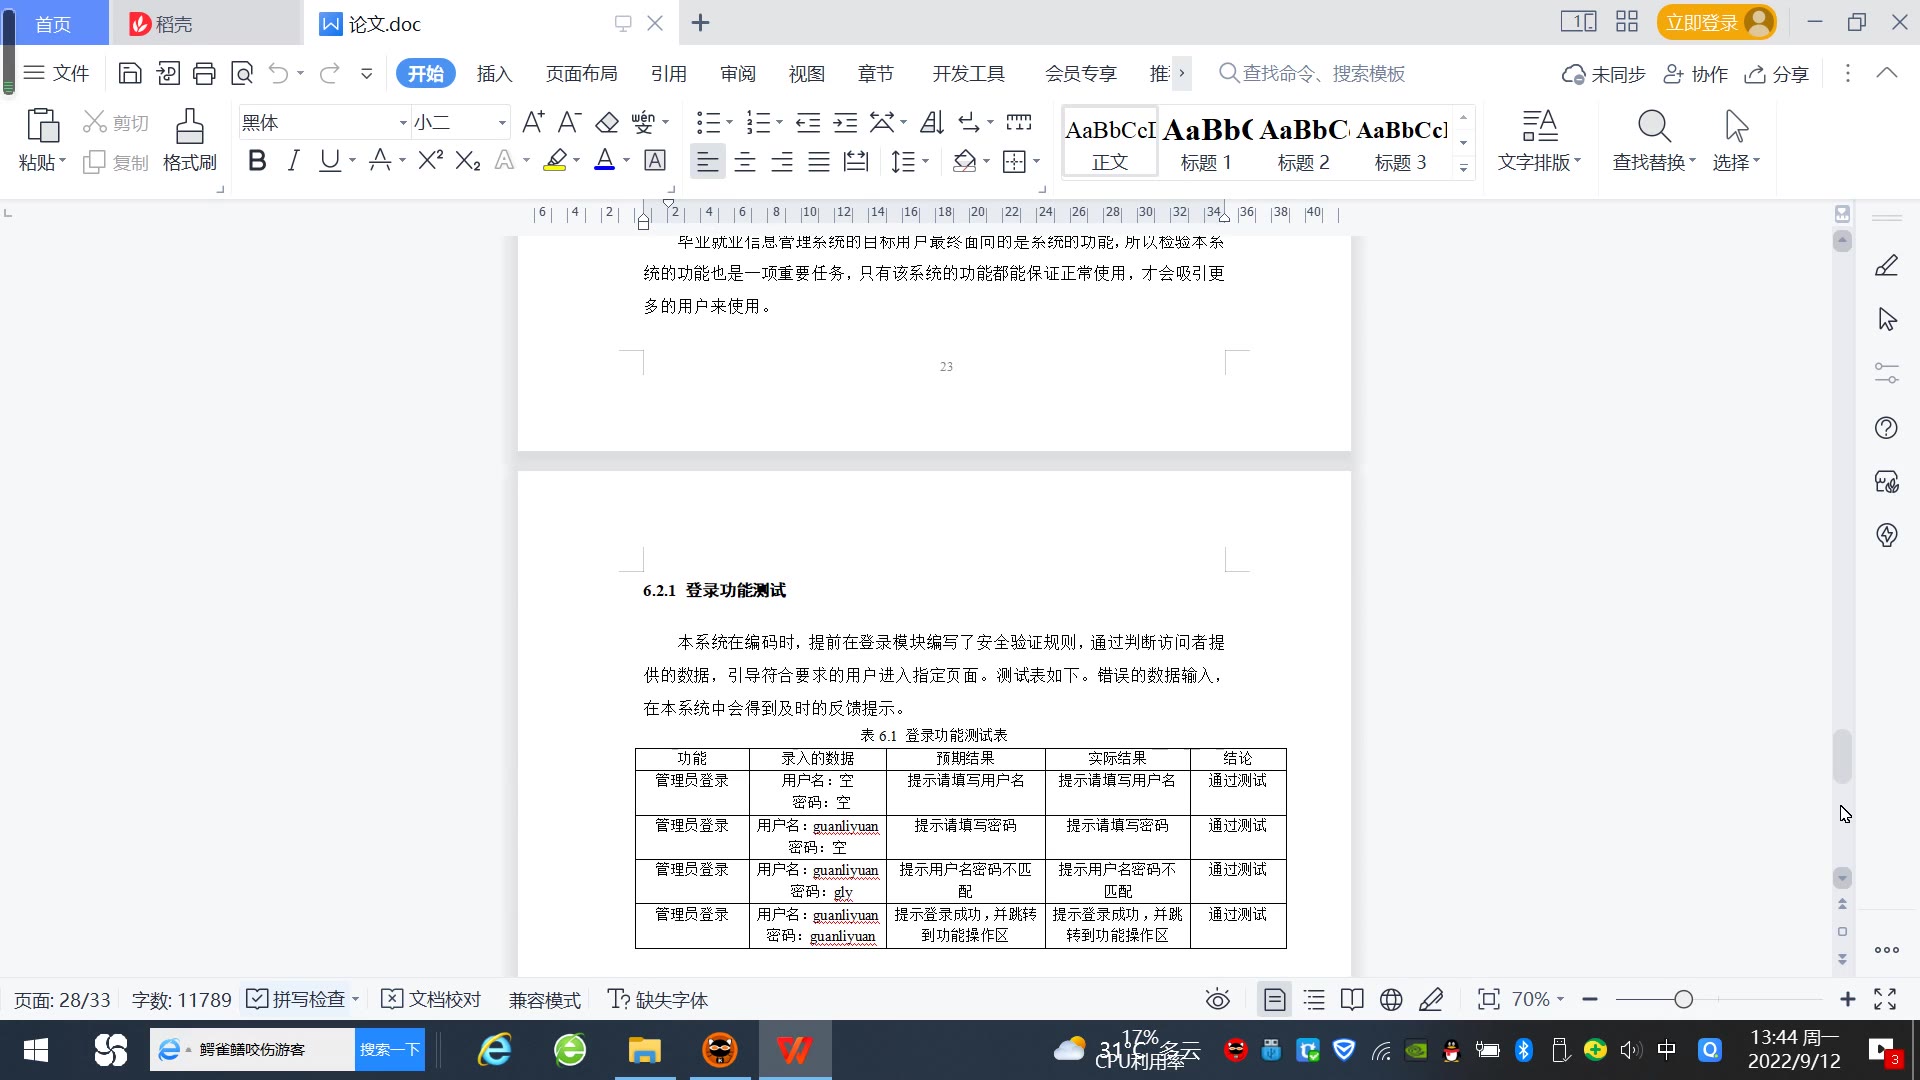1920x1080 pixels.
Task: Switch to the 页面布局 ribbon tab
Action: [581, 74]
